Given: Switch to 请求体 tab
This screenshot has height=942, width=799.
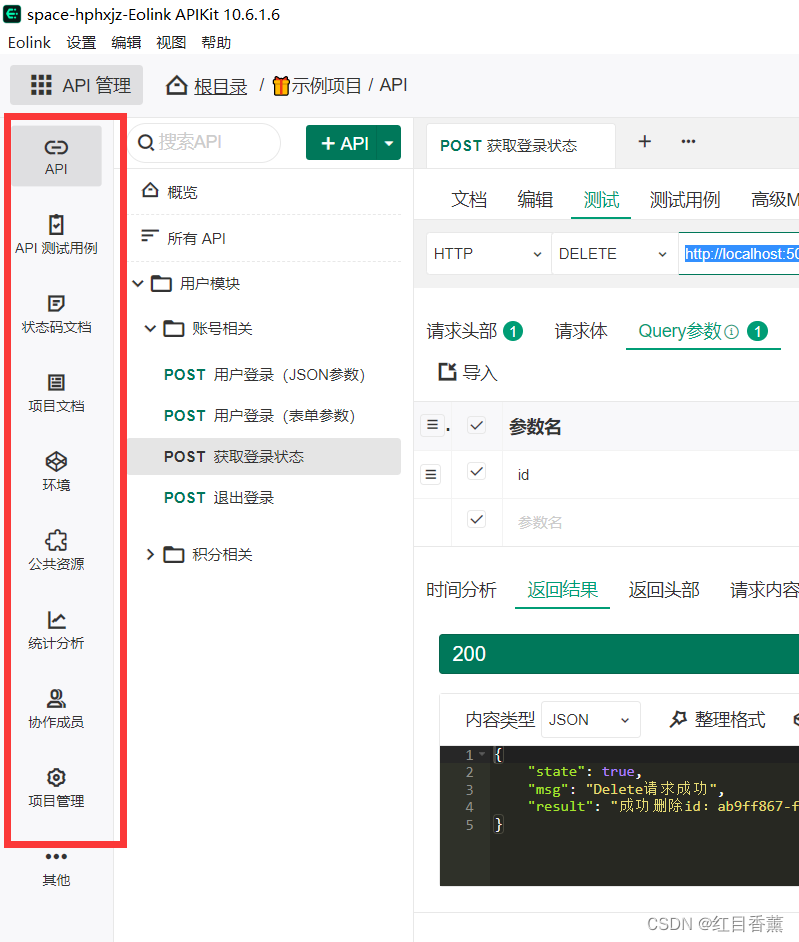Looking at the screenshot, I should (581, 331).
